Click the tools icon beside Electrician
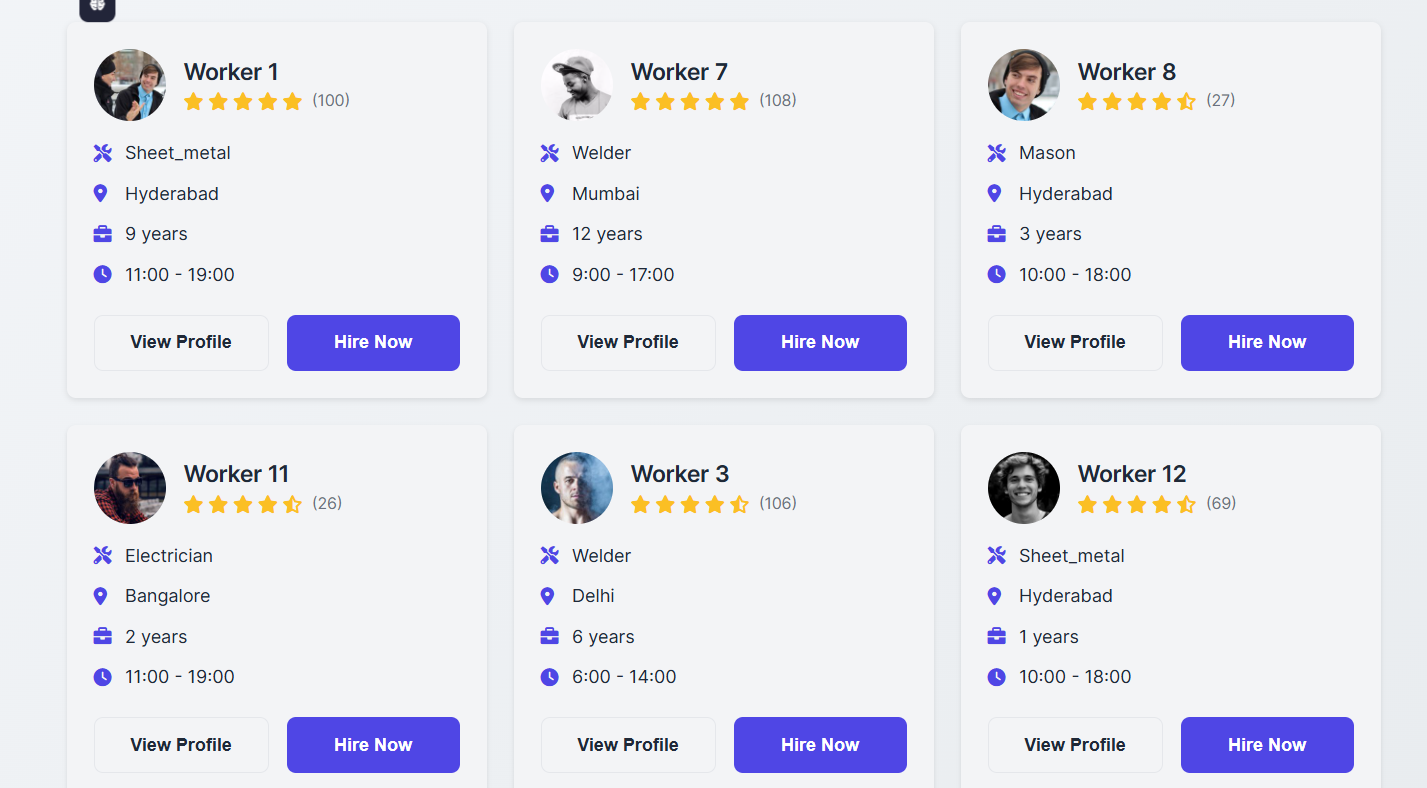 click(x=102, y=556)
